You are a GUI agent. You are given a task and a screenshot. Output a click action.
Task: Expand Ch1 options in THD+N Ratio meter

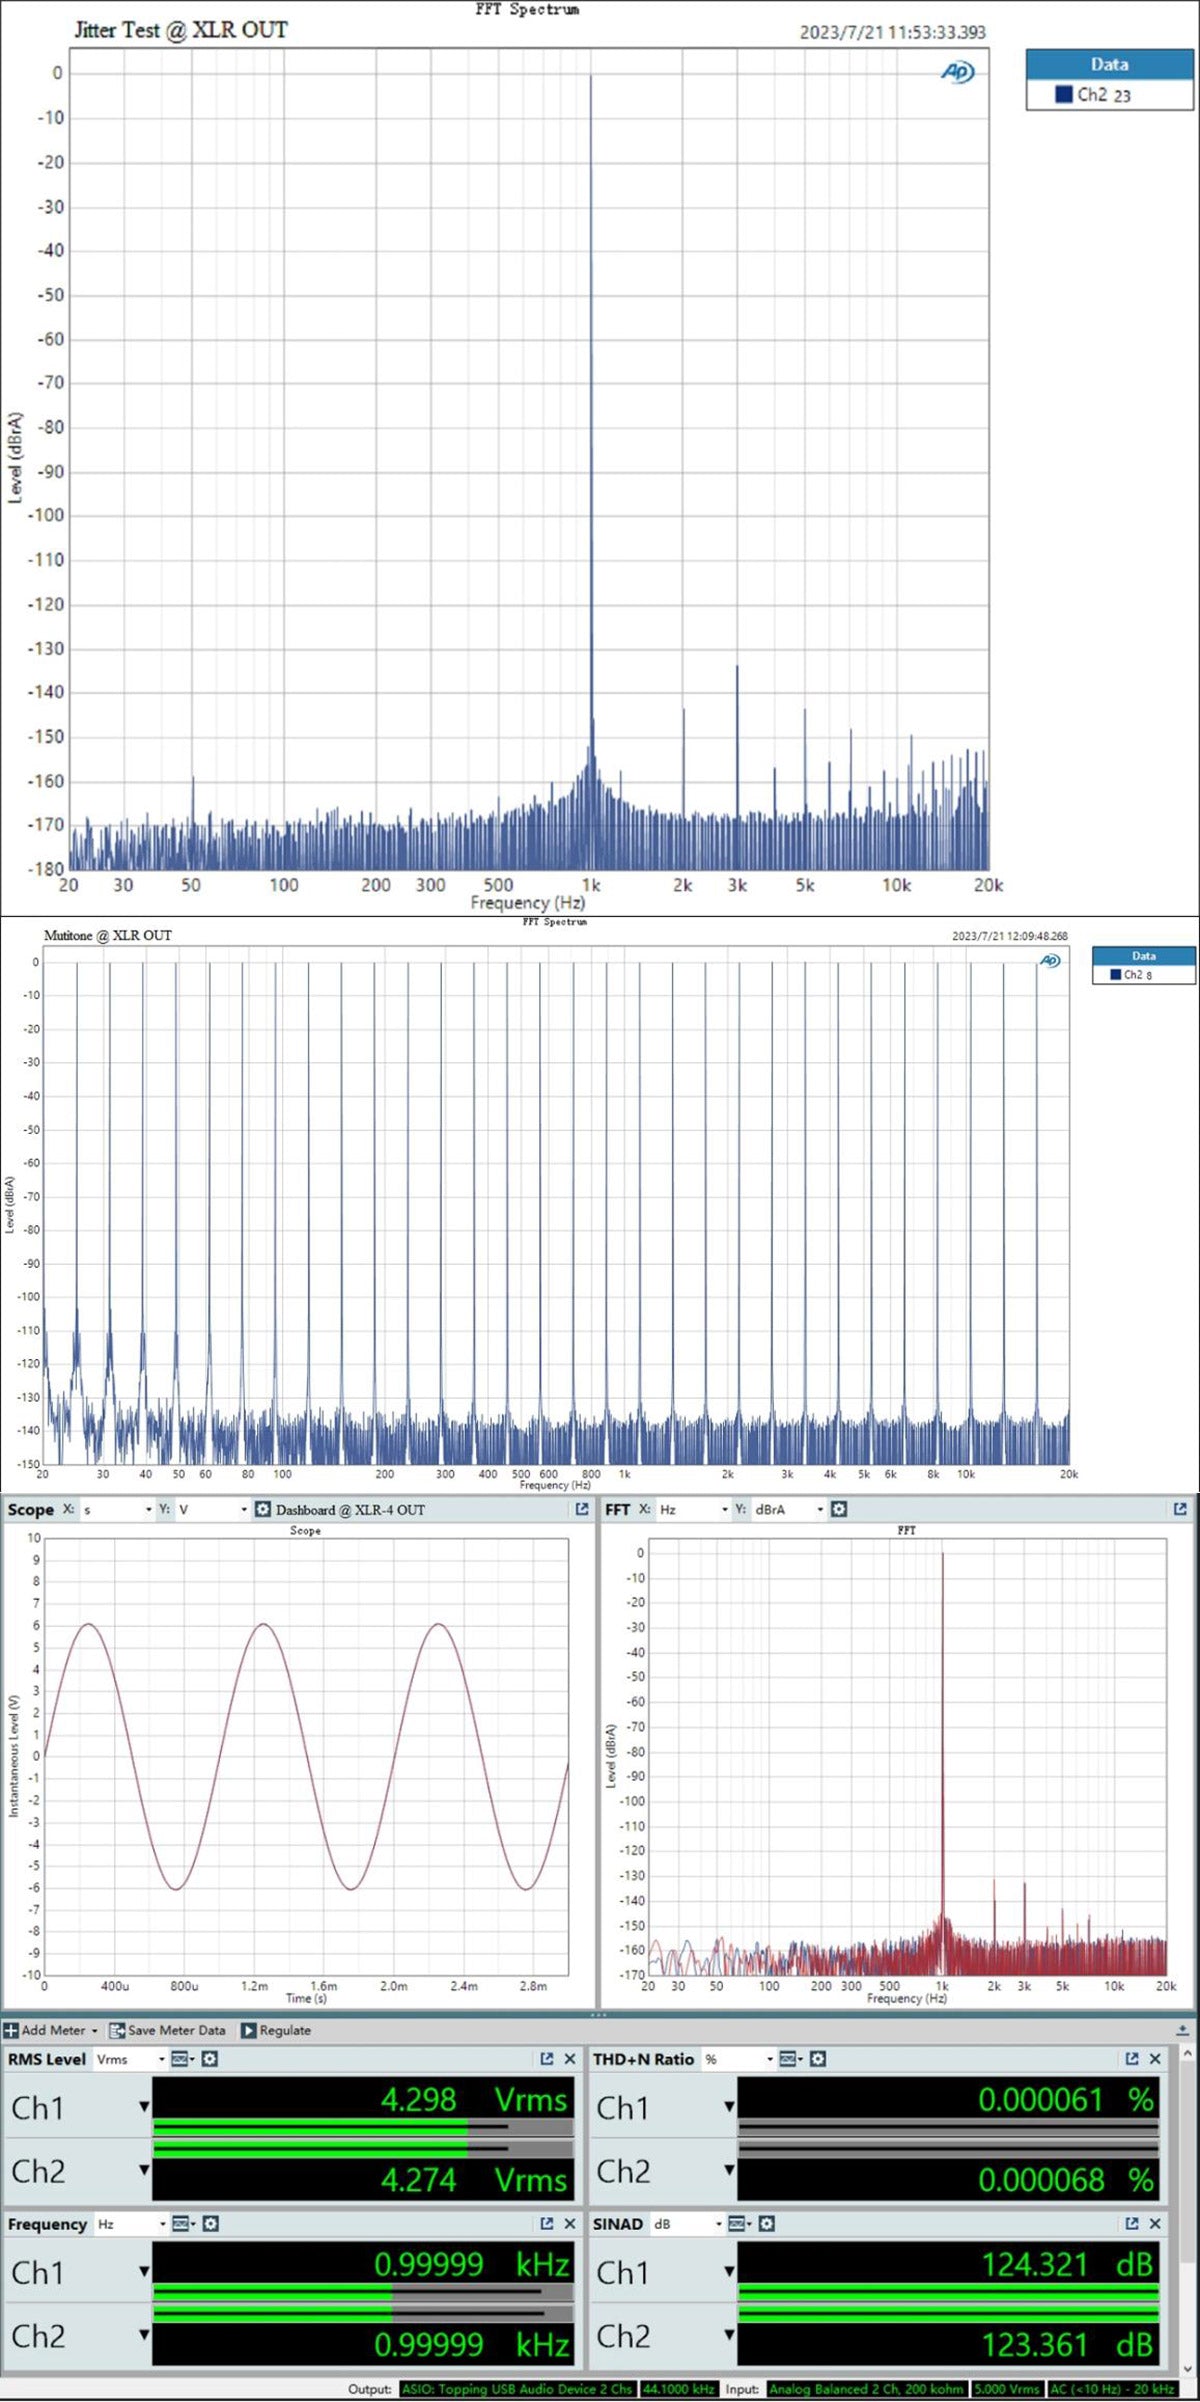click(729, 2107)
